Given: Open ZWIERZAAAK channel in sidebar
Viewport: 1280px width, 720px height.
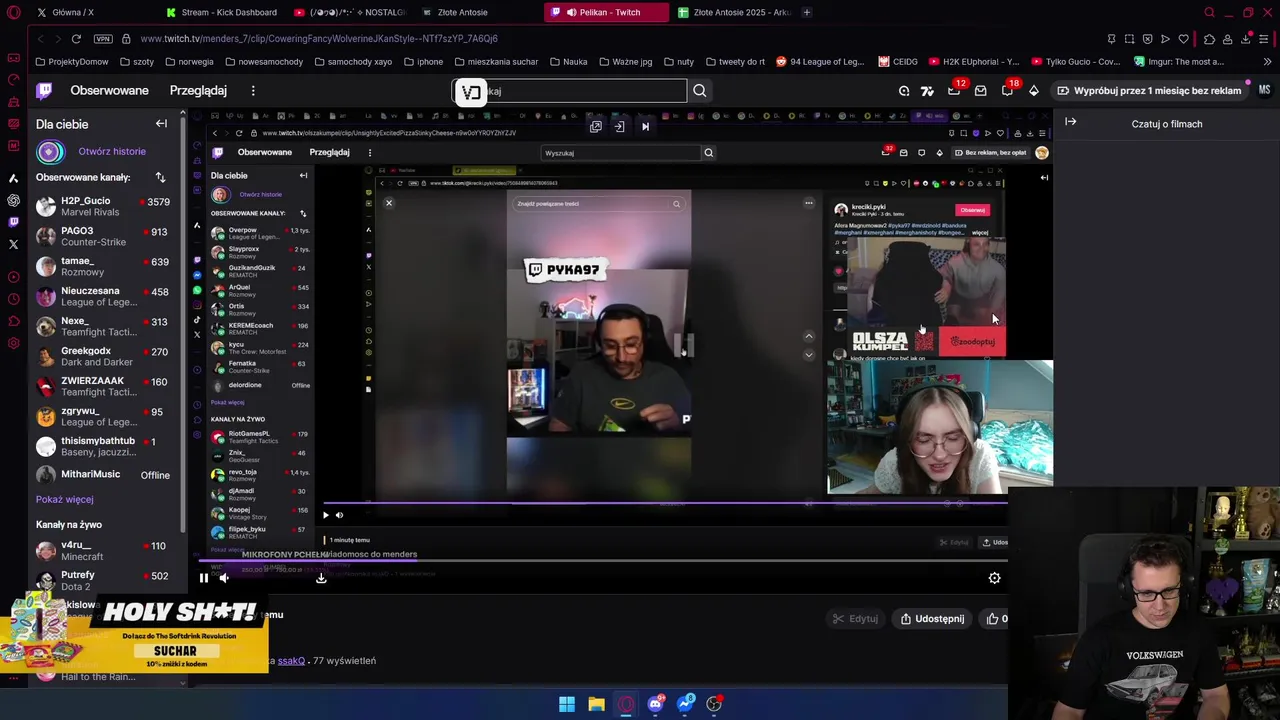Looking at the screenshot, I should (103, 386).
